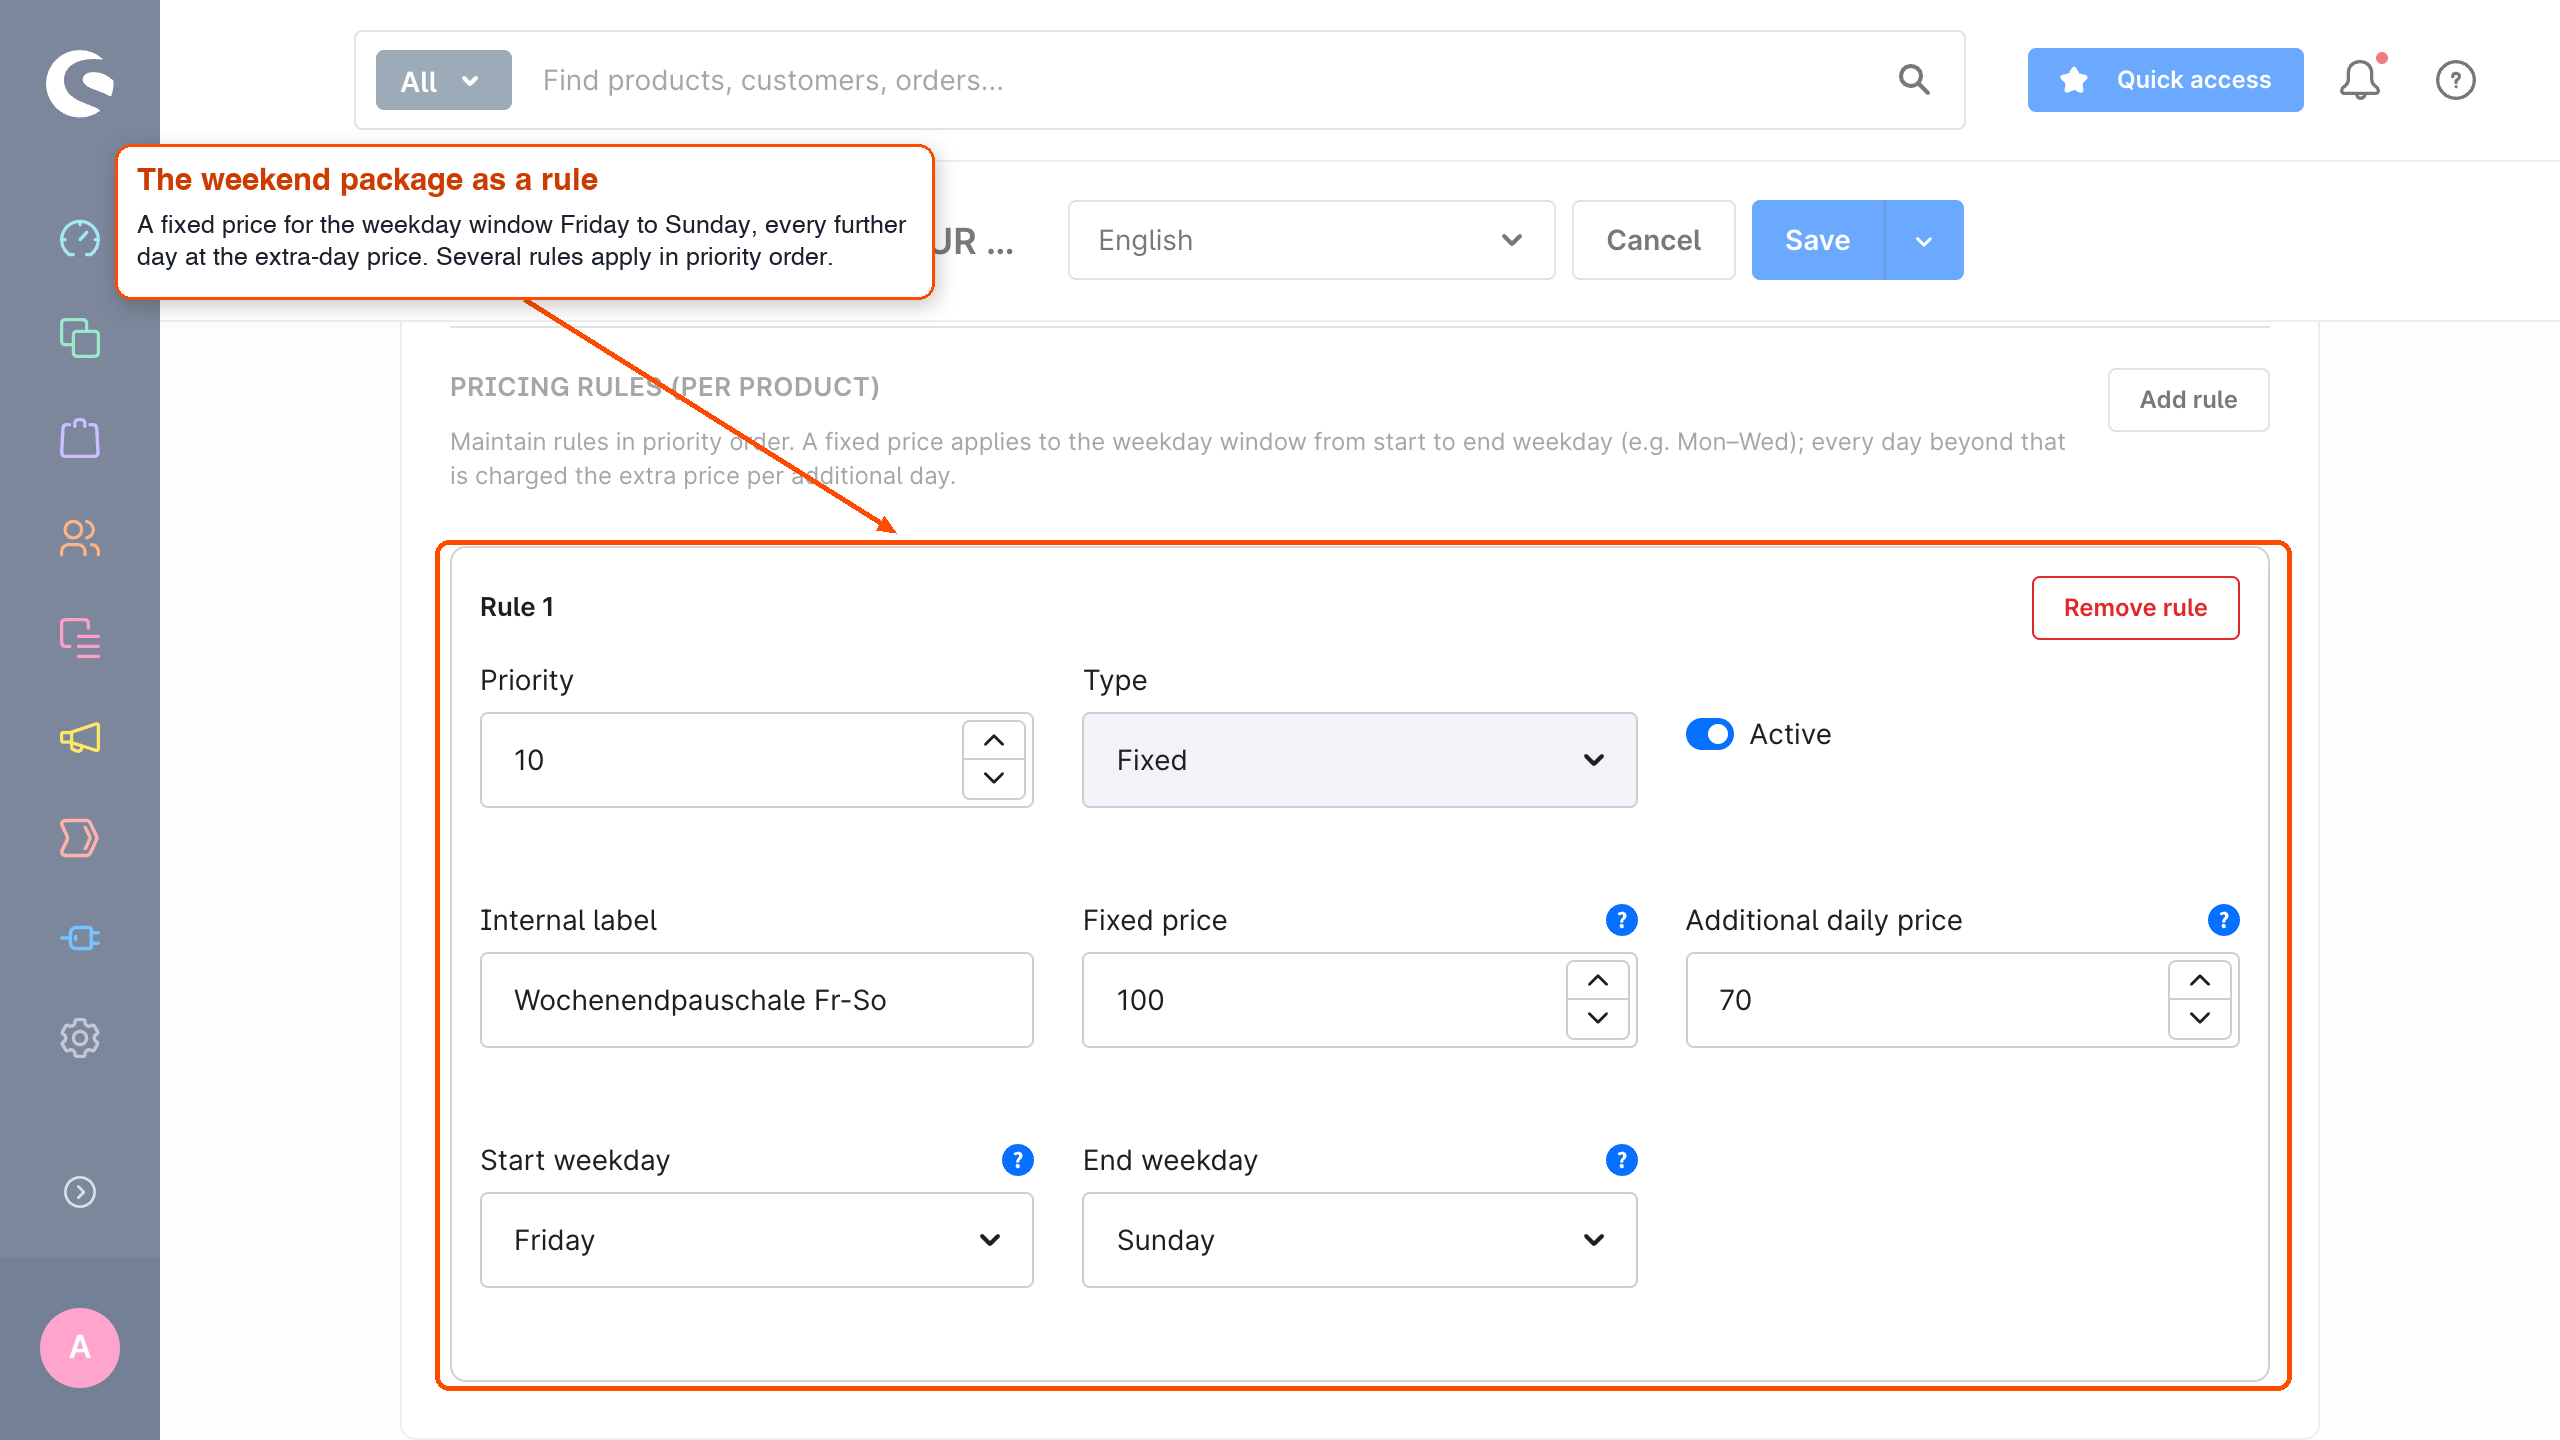The image size is (2560, 1440).
Task: Open the All search scope dropdown
Action: [443, 80]
